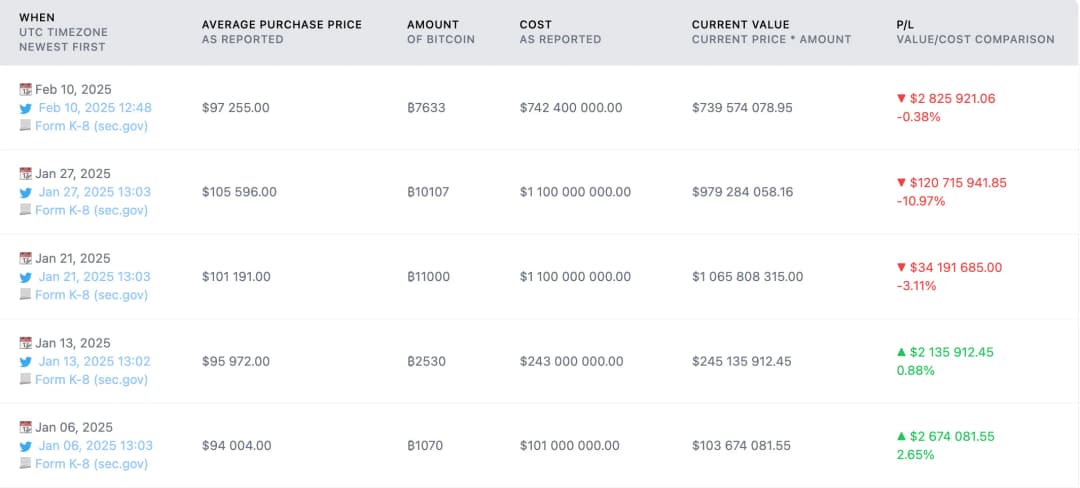
Task: Click the AVERAGE PURCHASE PRICE column header
Action: tap(281, 24)
